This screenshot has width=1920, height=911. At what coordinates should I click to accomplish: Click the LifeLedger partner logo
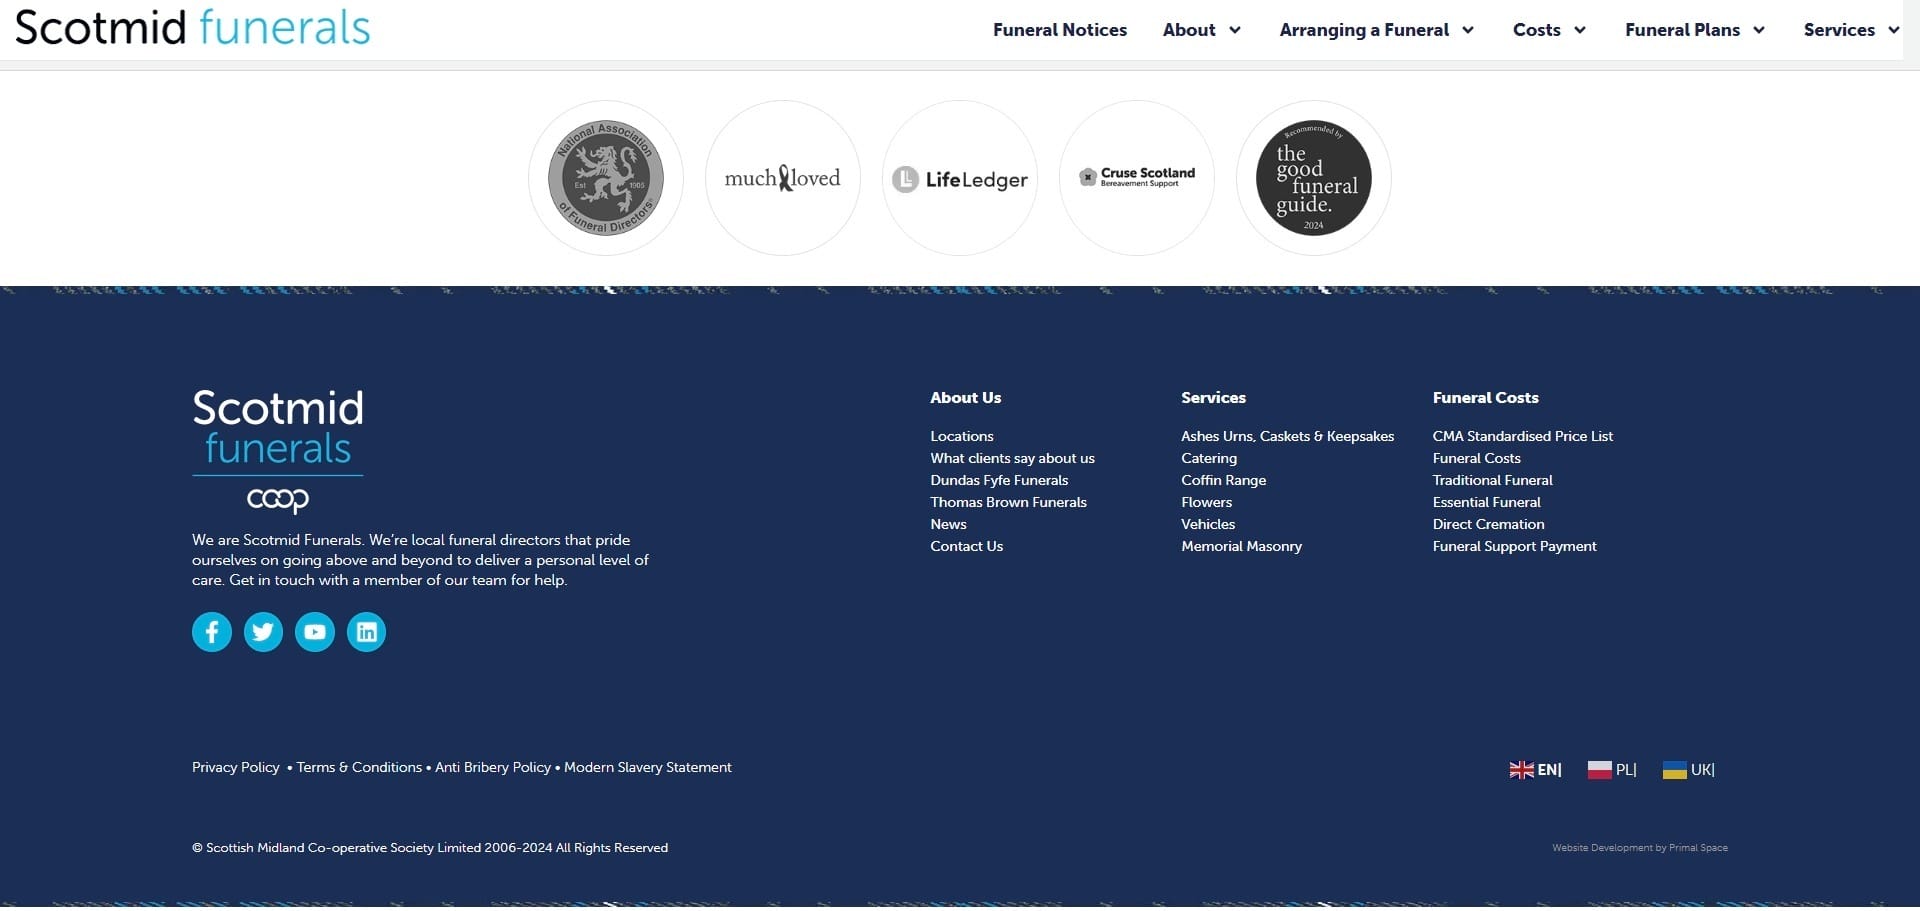click(x=960, y=178)
